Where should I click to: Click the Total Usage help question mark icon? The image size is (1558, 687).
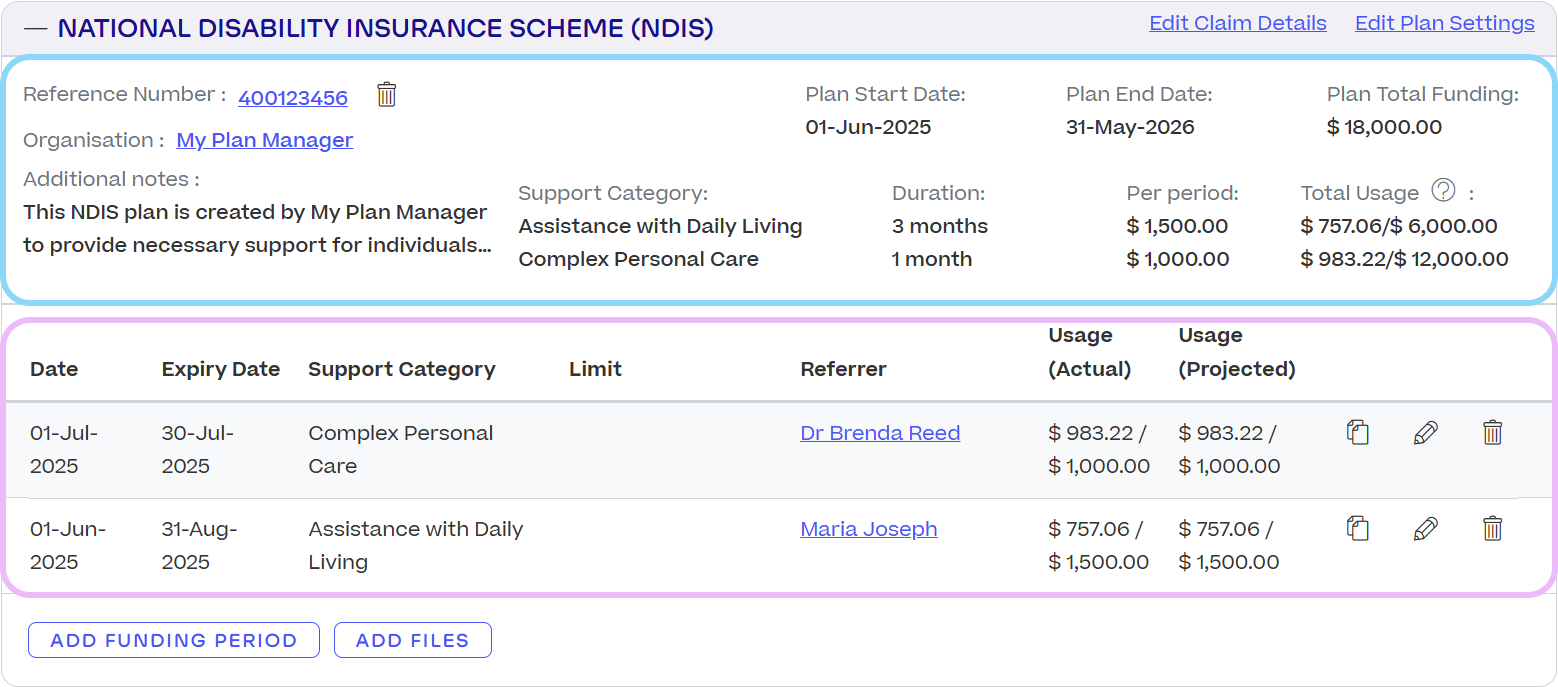tap(1442, 190)
